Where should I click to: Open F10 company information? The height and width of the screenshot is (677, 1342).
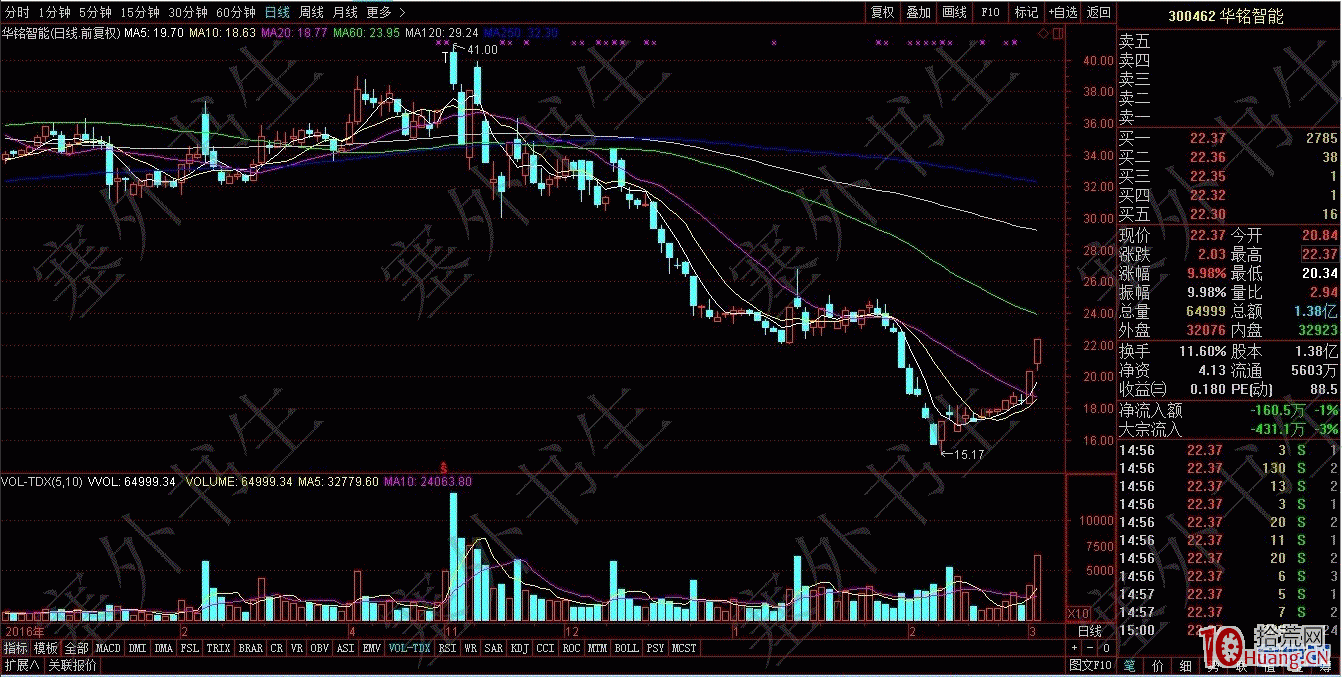pyautogui.click(x=990, y=12)
